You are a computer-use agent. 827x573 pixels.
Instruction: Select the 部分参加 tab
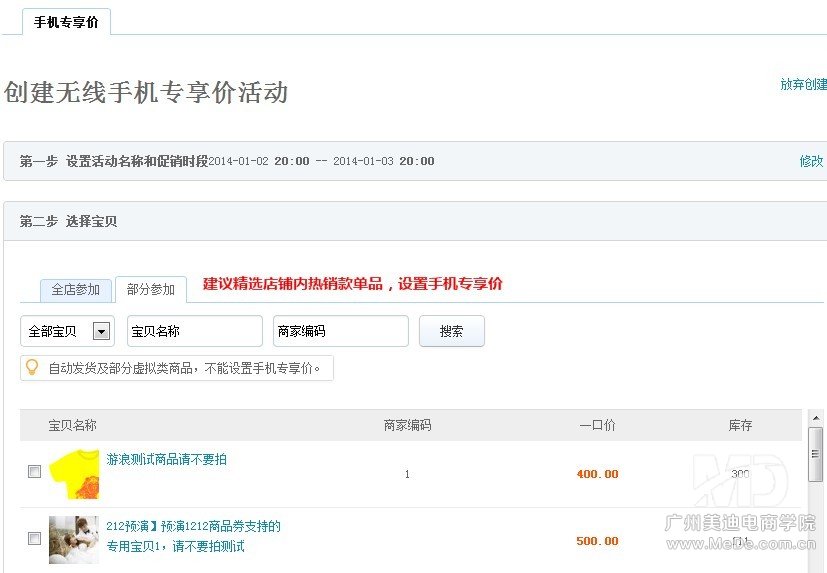[x=151, y=289]
